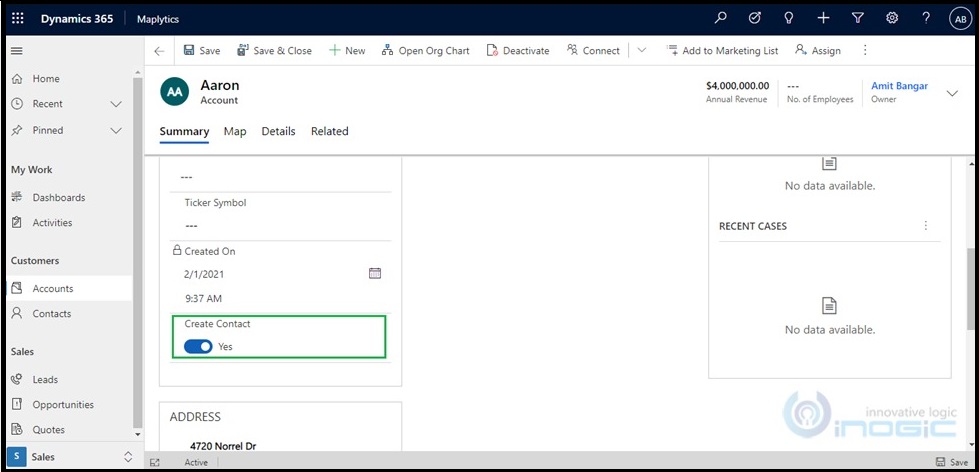This screenshot has width=979, height=472.
Task: Click the 4720 Norrel Dr address text
Action: point(223,446)
